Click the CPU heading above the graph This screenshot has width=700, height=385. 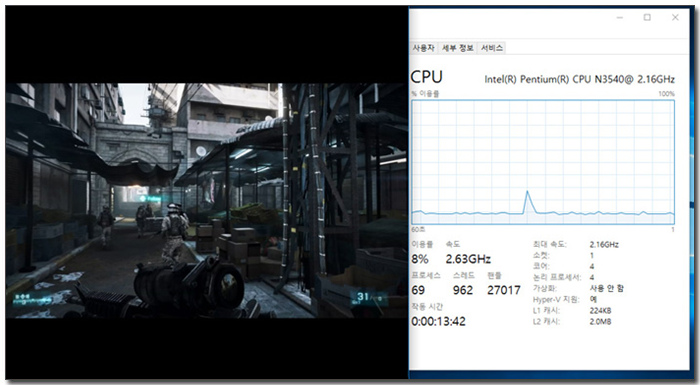(x=426, y=77)
